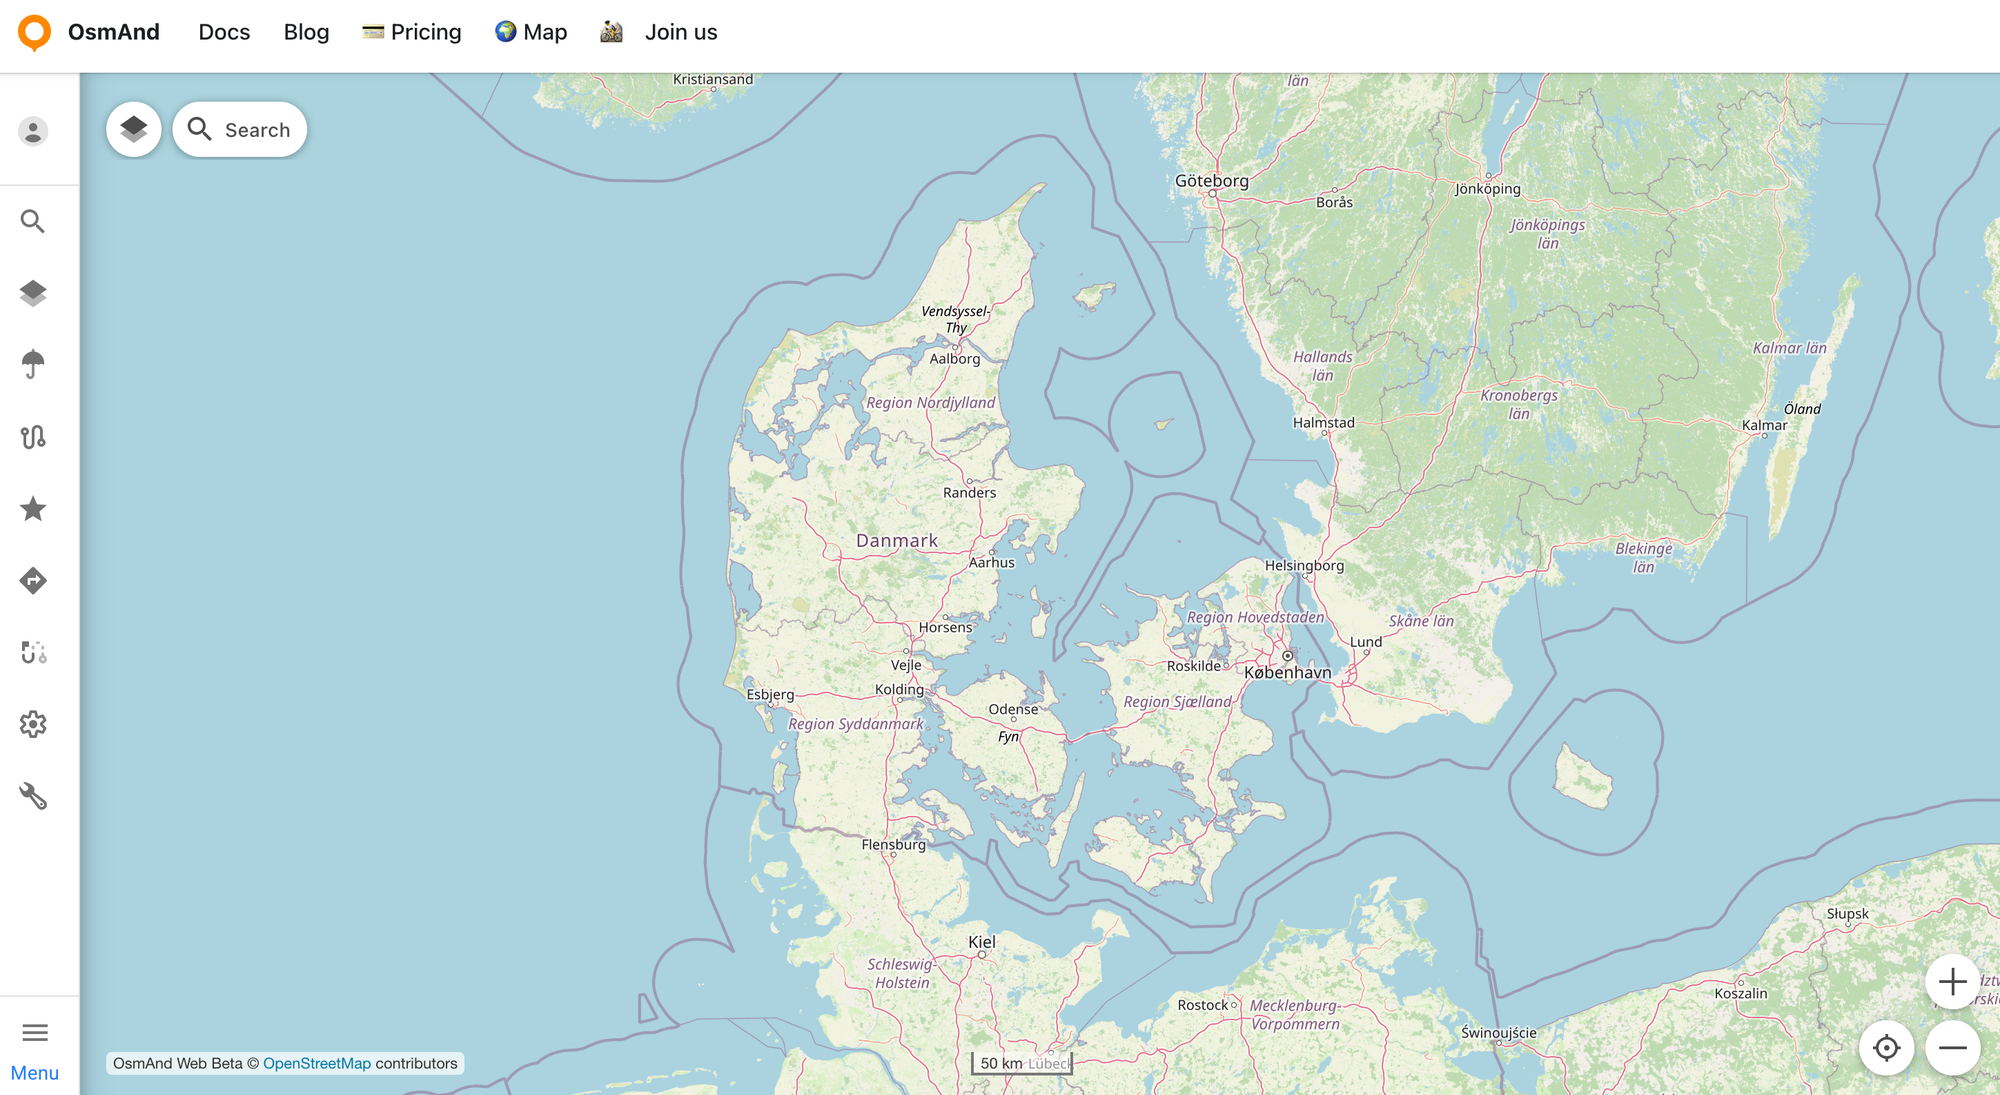2000x1095 pixels.
Task: Open navigation route directions icon
Action: point(33,581)
